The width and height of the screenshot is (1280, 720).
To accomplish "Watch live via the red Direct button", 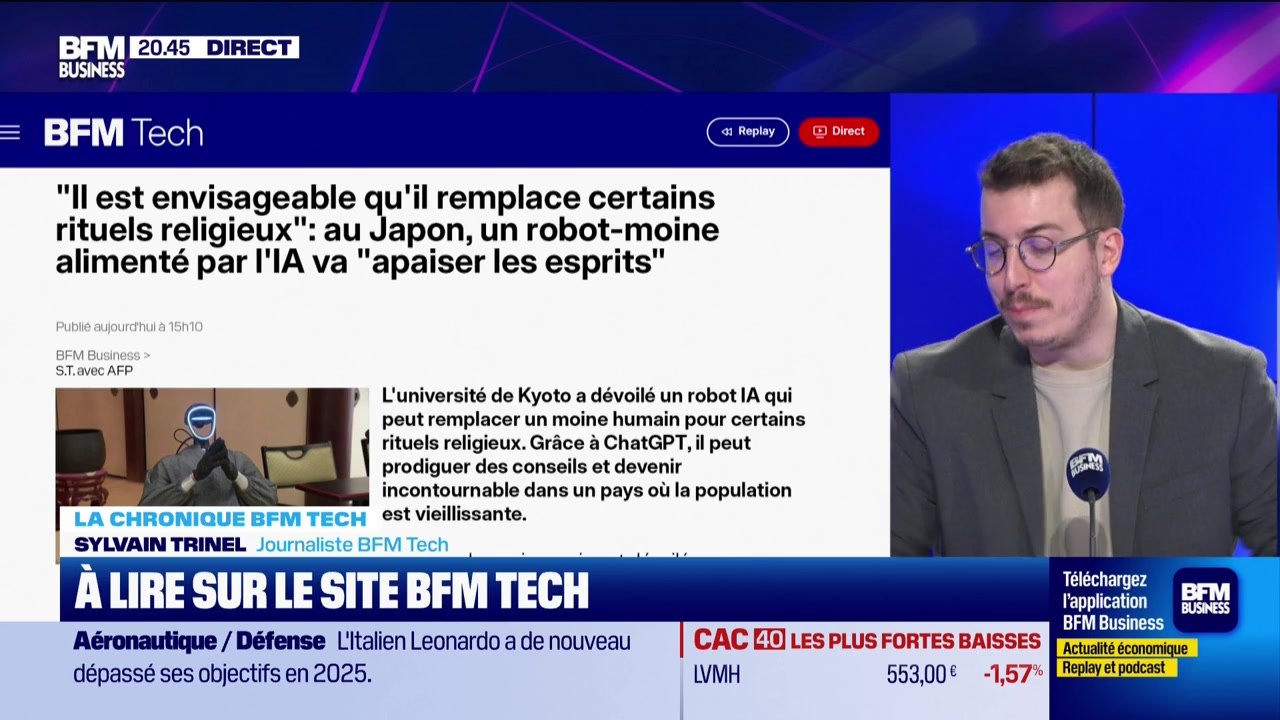I will coord(838,132).
